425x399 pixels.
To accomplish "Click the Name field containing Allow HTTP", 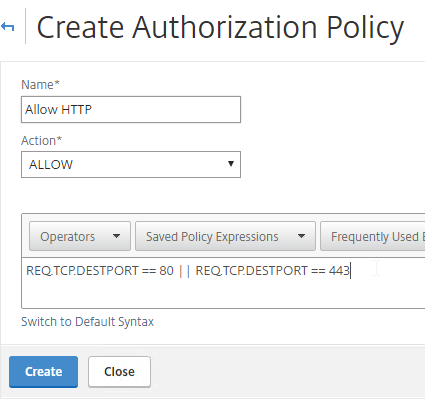I will point(131,109).
